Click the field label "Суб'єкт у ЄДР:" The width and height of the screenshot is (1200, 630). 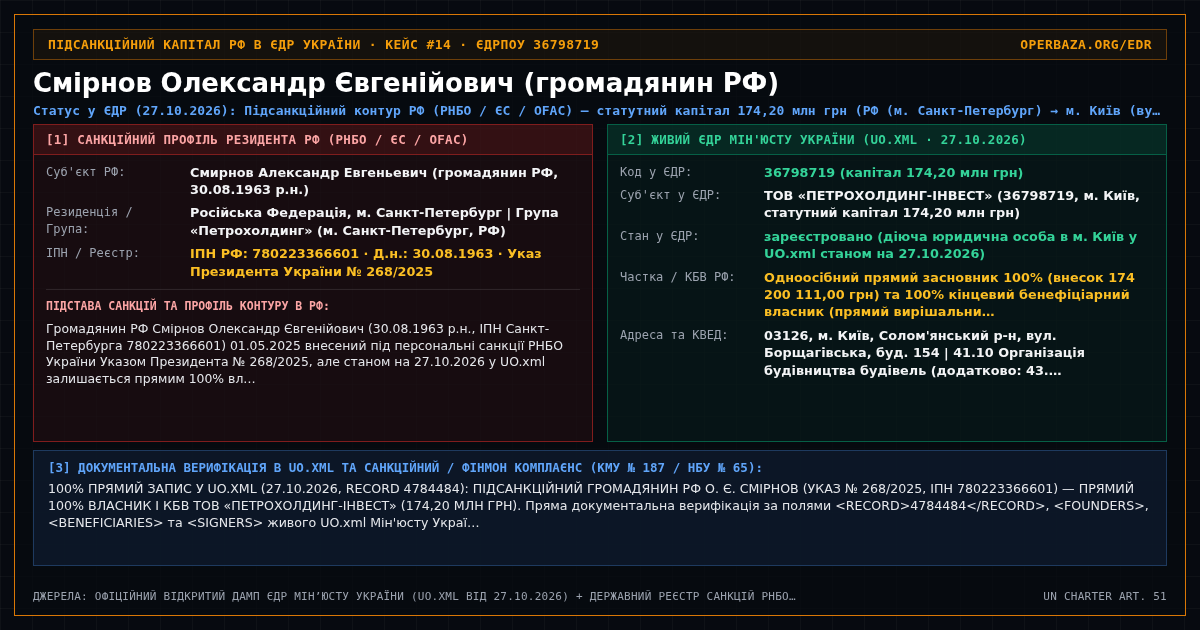click(670, 195)
